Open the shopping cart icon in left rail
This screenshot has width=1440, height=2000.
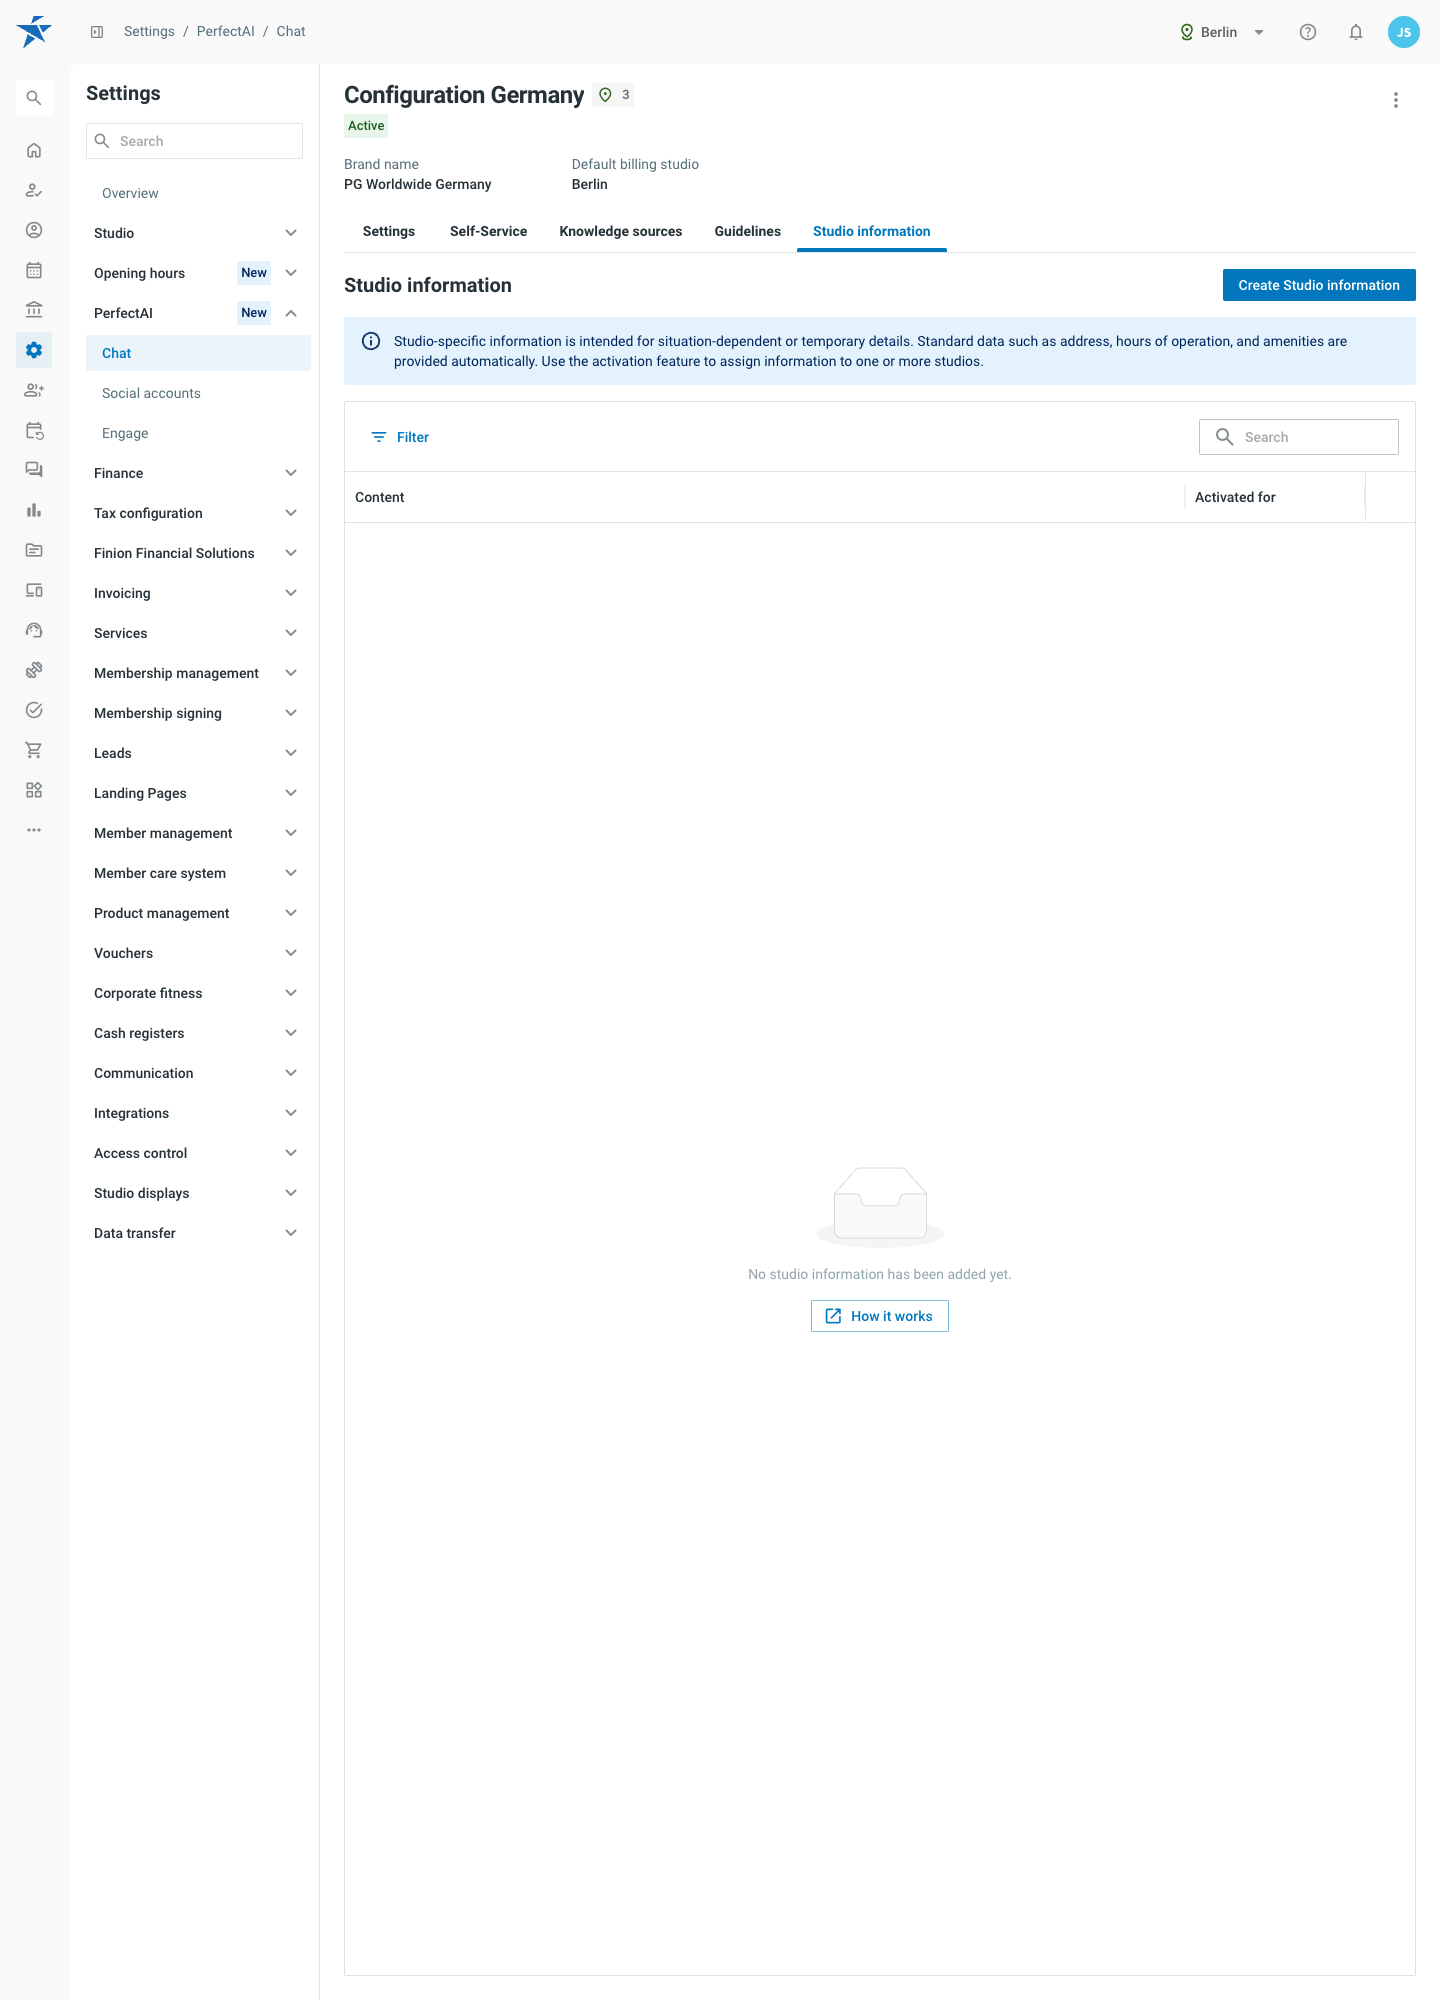click(x=34, y=750)
